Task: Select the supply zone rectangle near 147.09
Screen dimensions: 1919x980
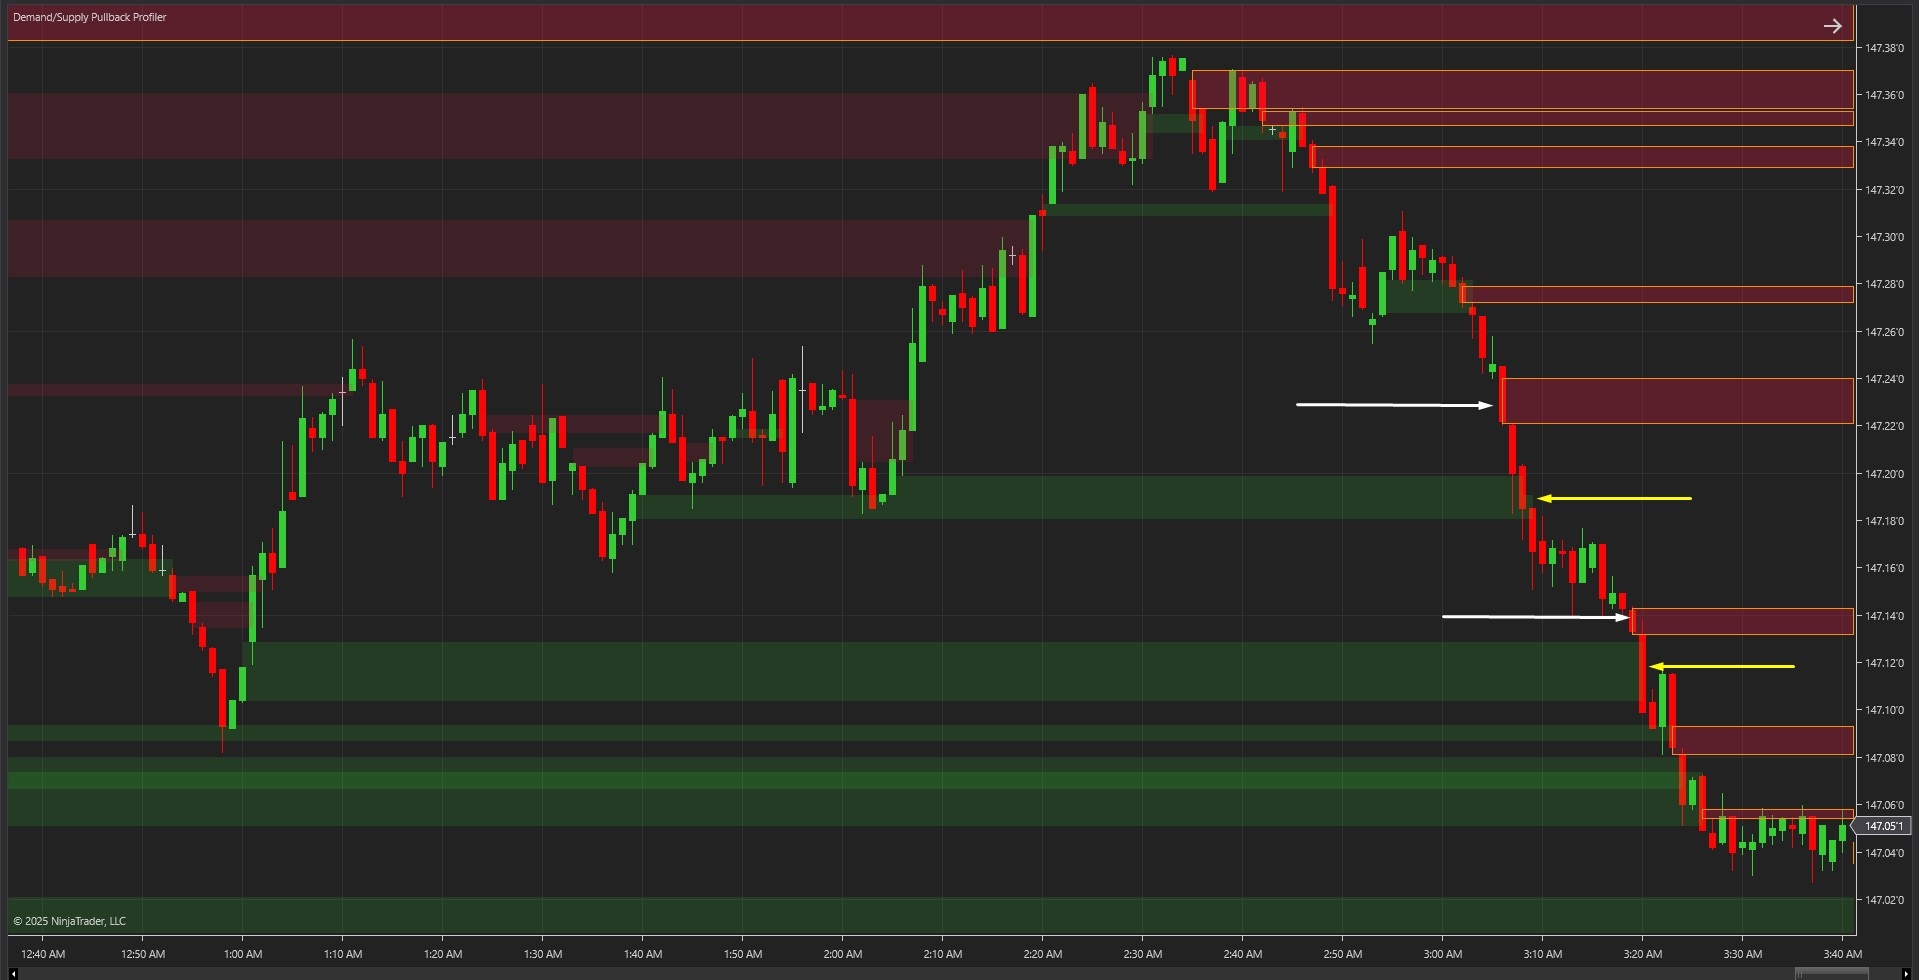Action: coord(1762,741)
